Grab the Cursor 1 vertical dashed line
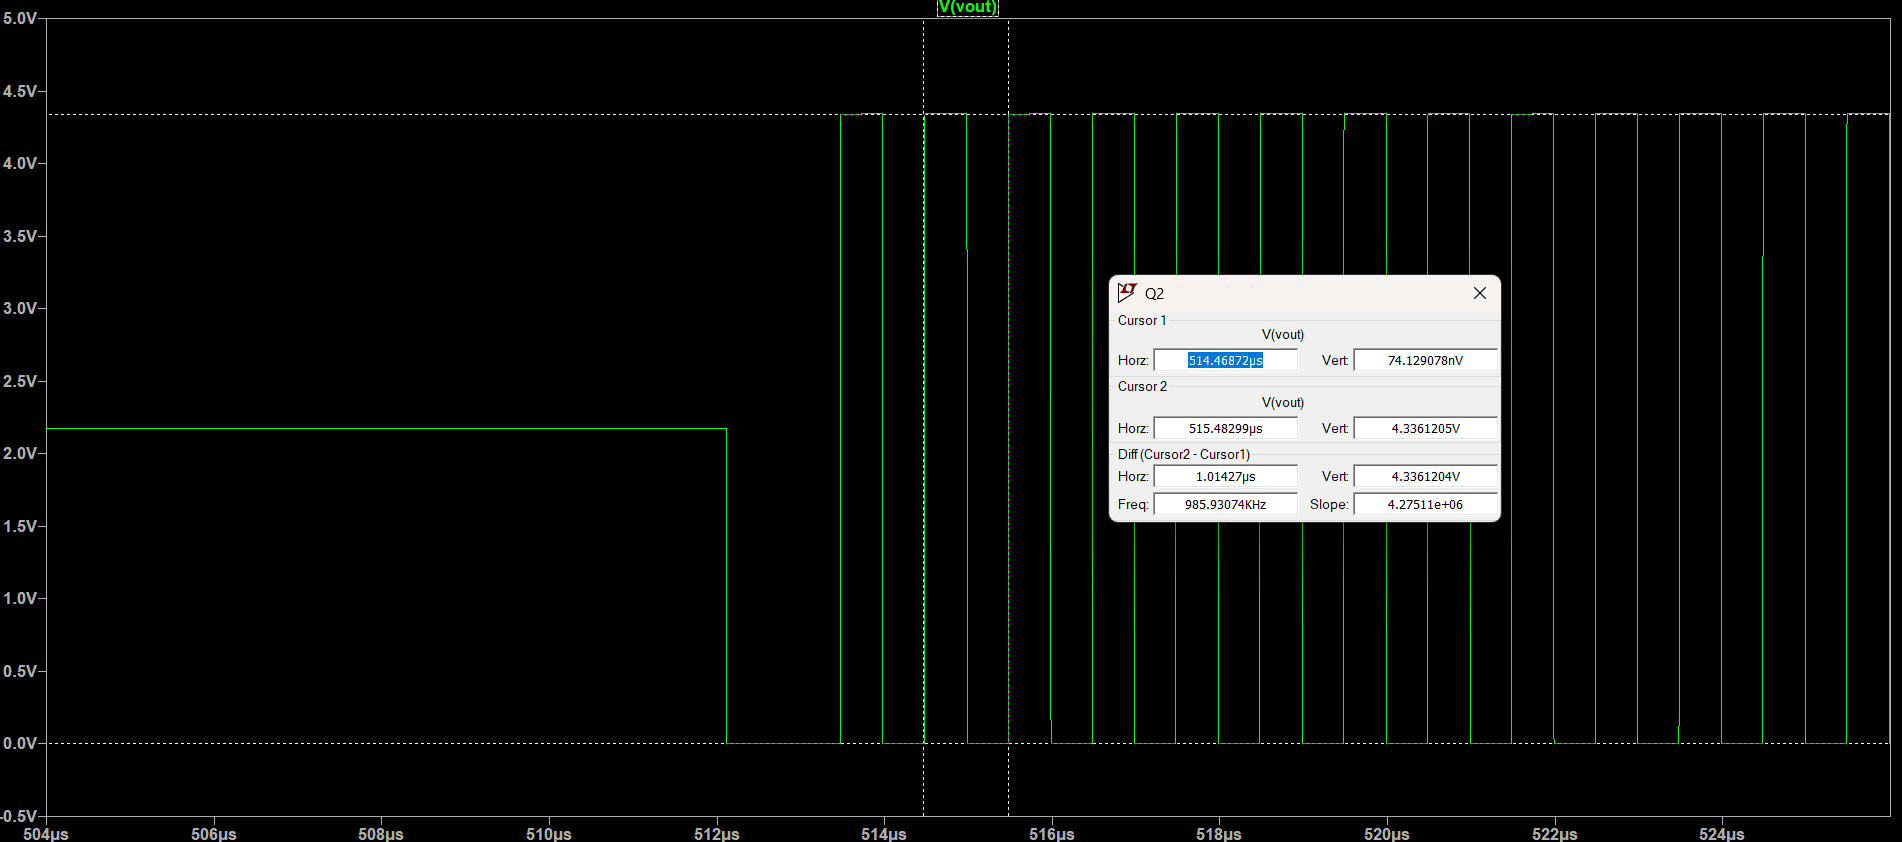1902x842 pixels. [924, 600]
